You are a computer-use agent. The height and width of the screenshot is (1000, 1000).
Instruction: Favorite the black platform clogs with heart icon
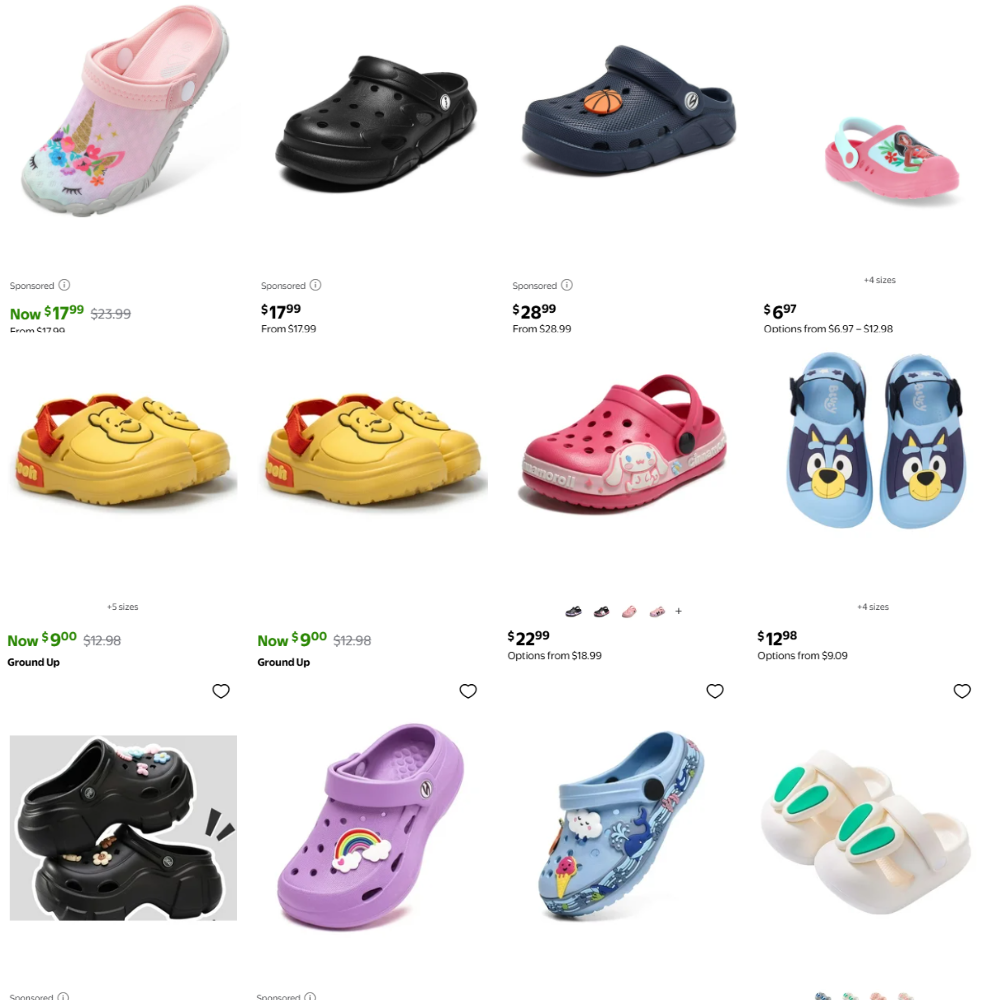[221, 691]
